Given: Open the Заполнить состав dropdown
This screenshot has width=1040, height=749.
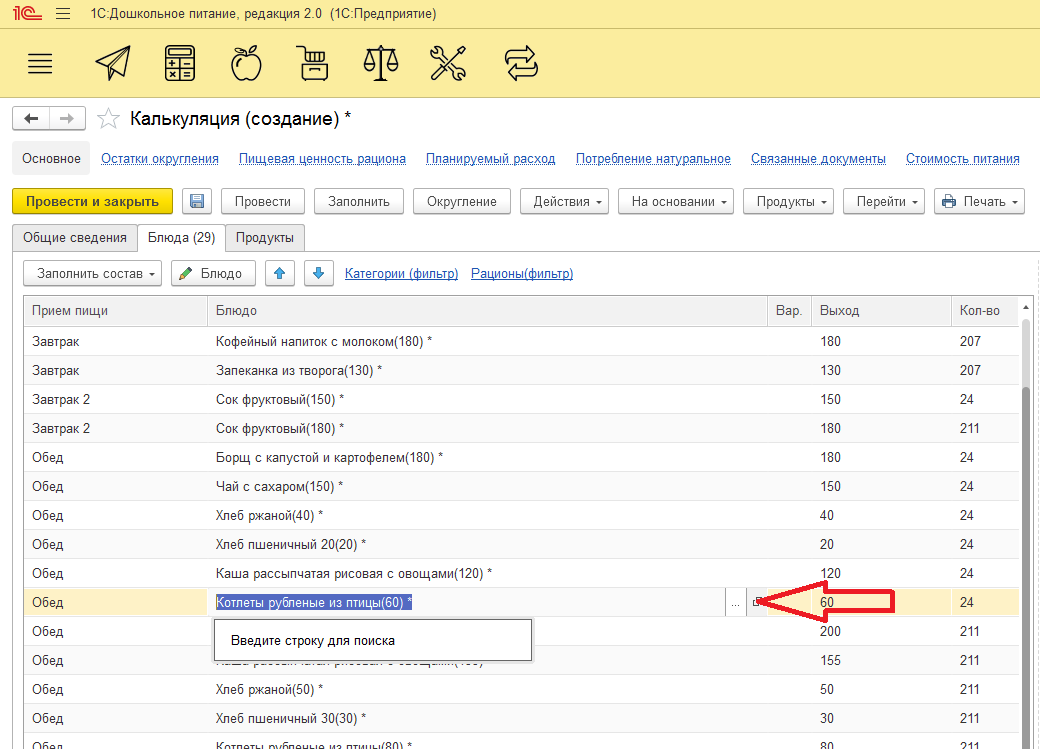Looking at the screenshot, I should tap(92, 273).
